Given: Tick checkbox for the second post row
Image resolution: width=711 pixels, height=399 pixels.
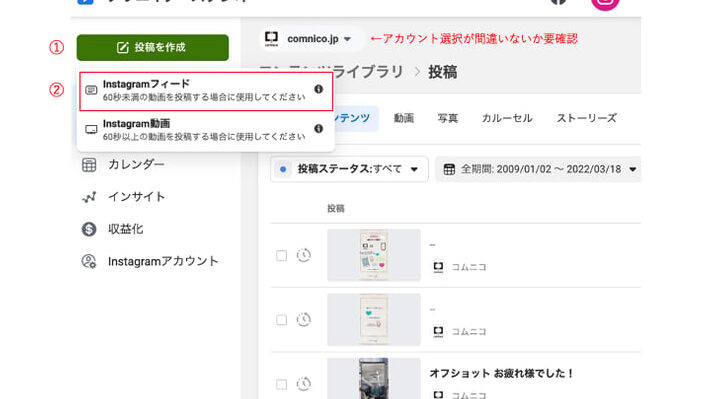Looking at the screenshot, I should tap(282, 320).
